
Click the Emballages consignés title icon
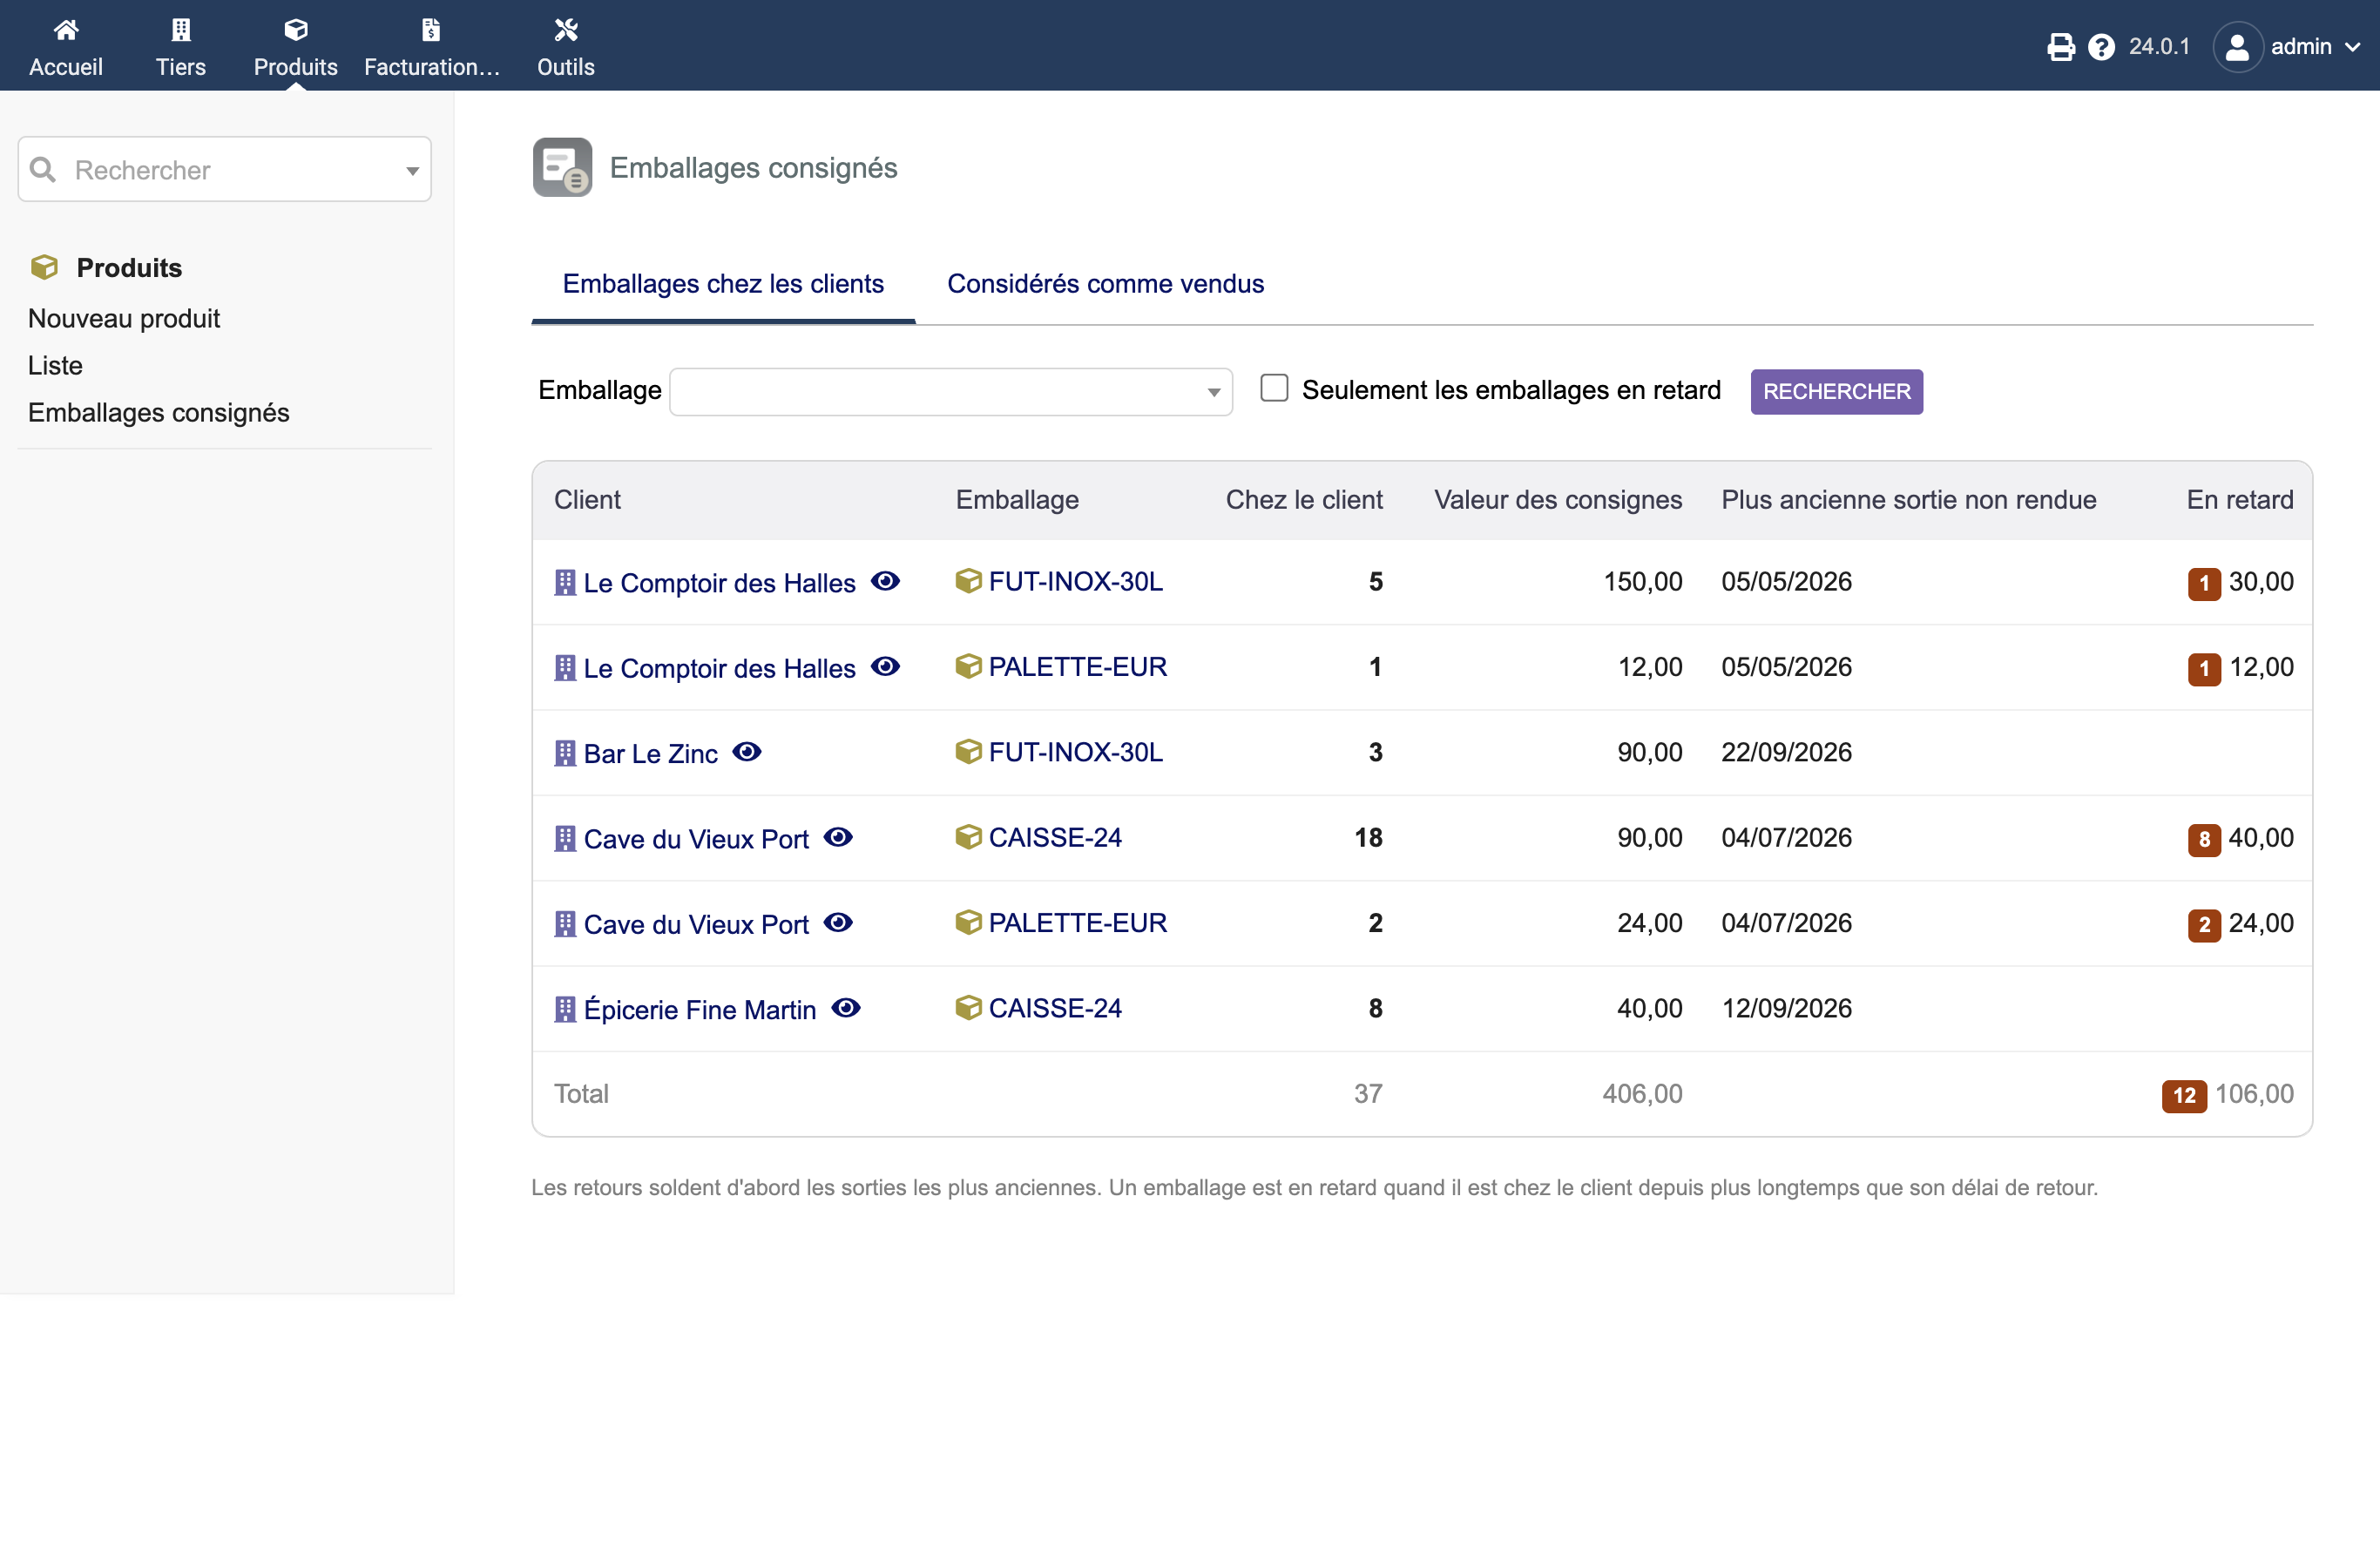[562, 167]
